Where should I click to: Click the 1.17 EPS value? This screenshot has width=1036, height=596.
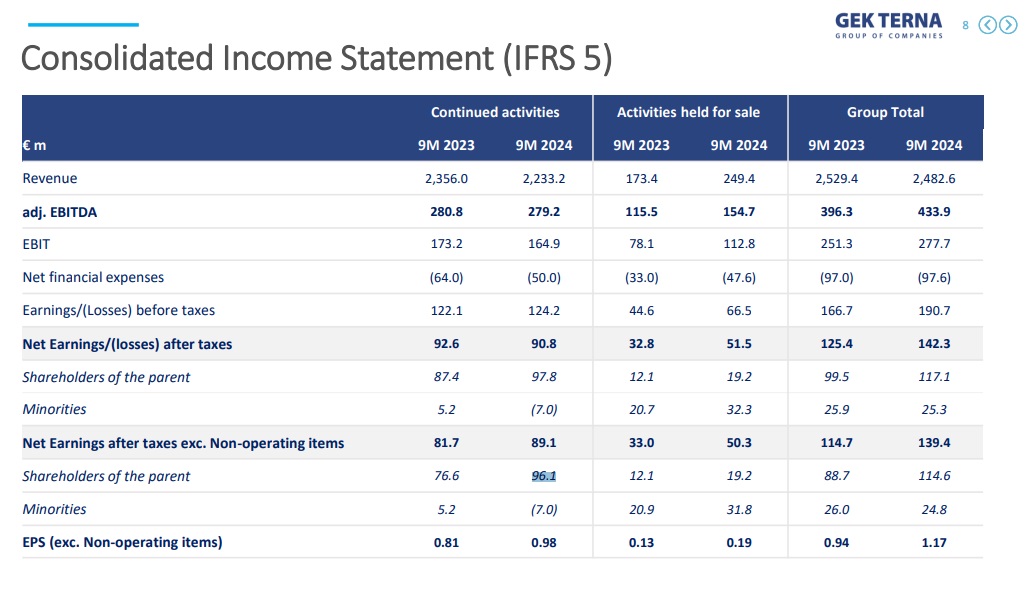click(934, 542)
